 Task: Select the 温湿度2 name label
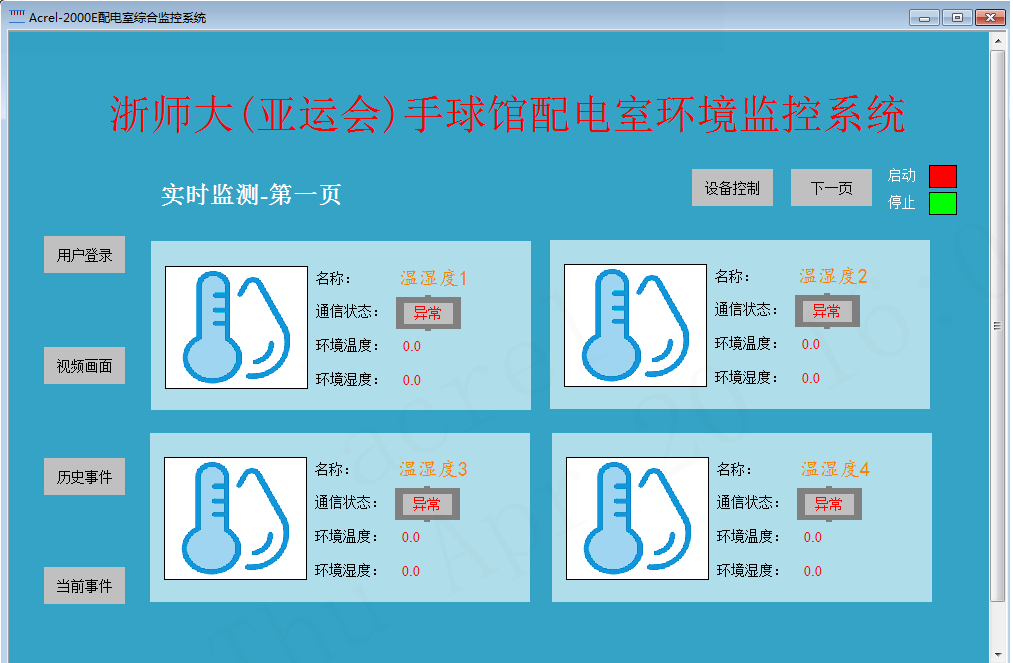point(833,277)
